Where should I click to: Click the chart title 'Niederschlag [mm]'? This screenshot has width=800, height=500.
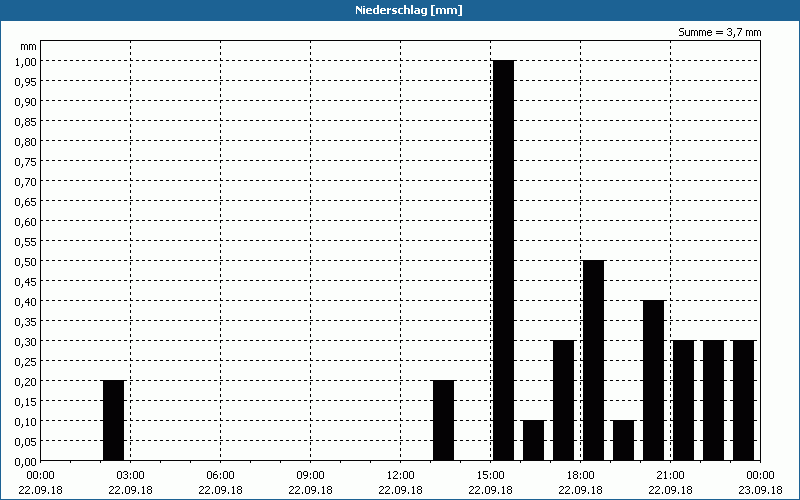409,10
